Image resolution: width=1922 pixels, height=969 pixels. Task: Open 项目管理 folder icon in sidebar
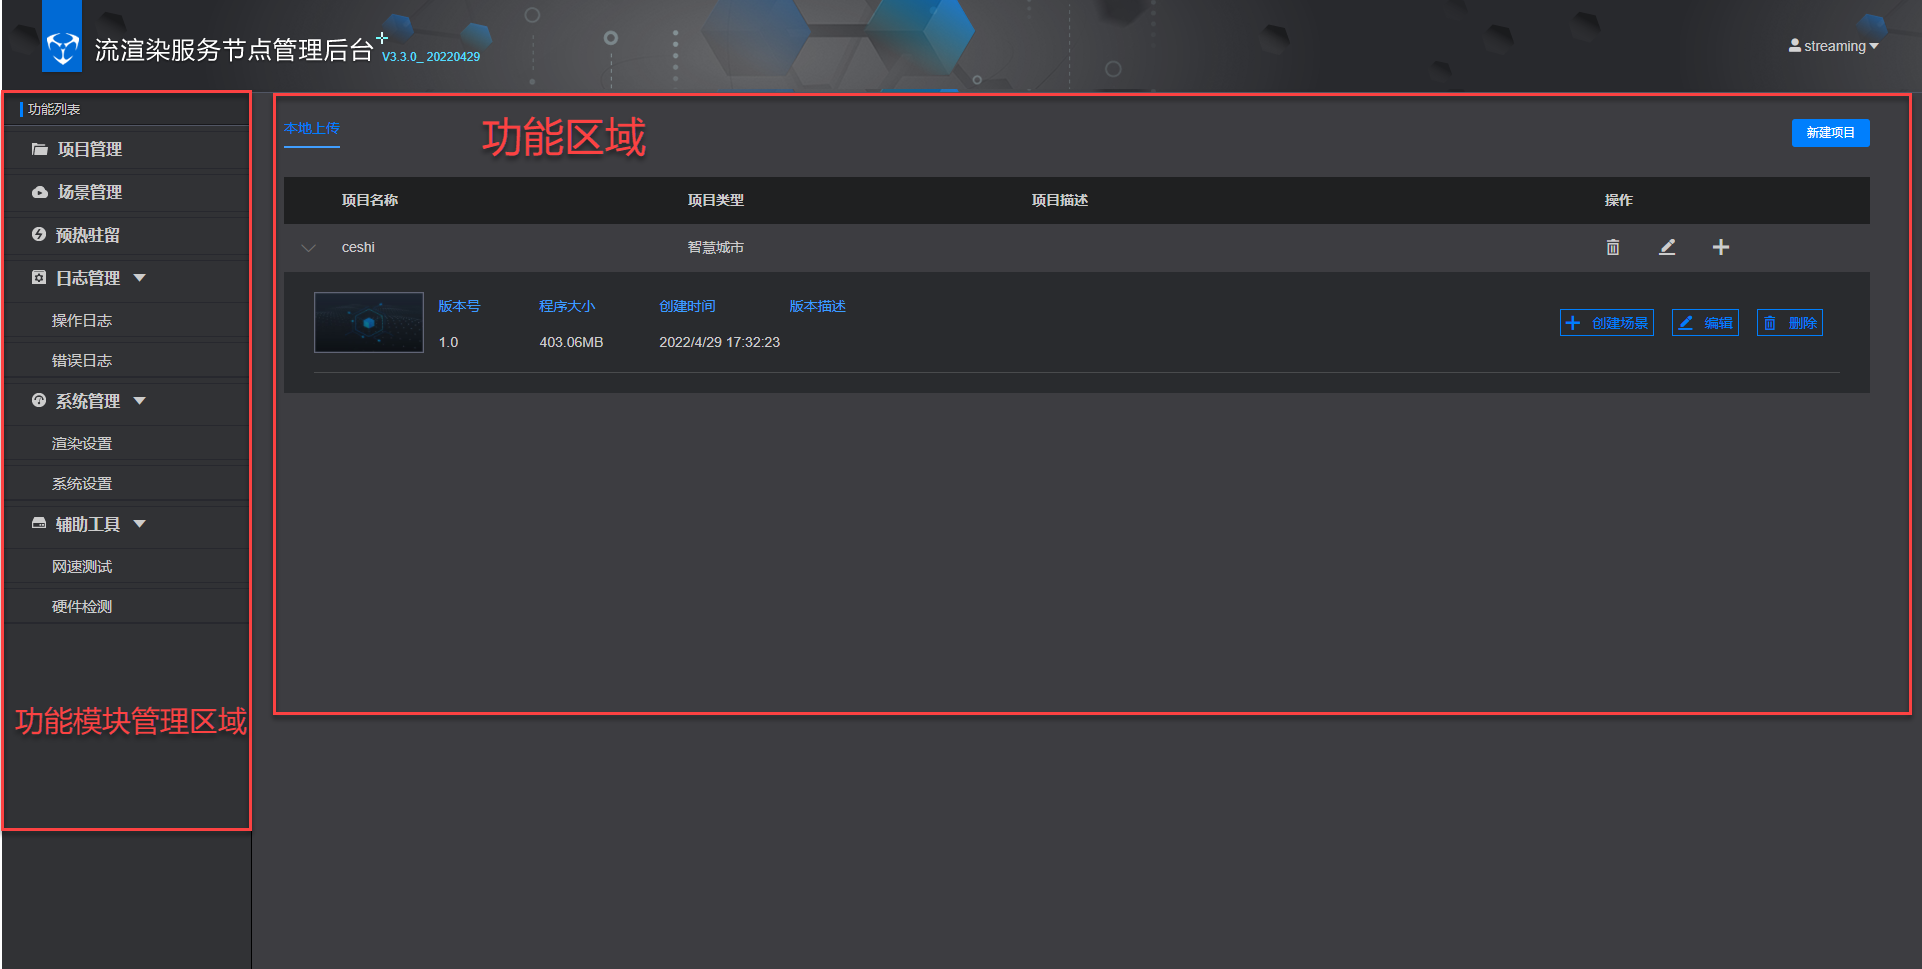(40, 149)
